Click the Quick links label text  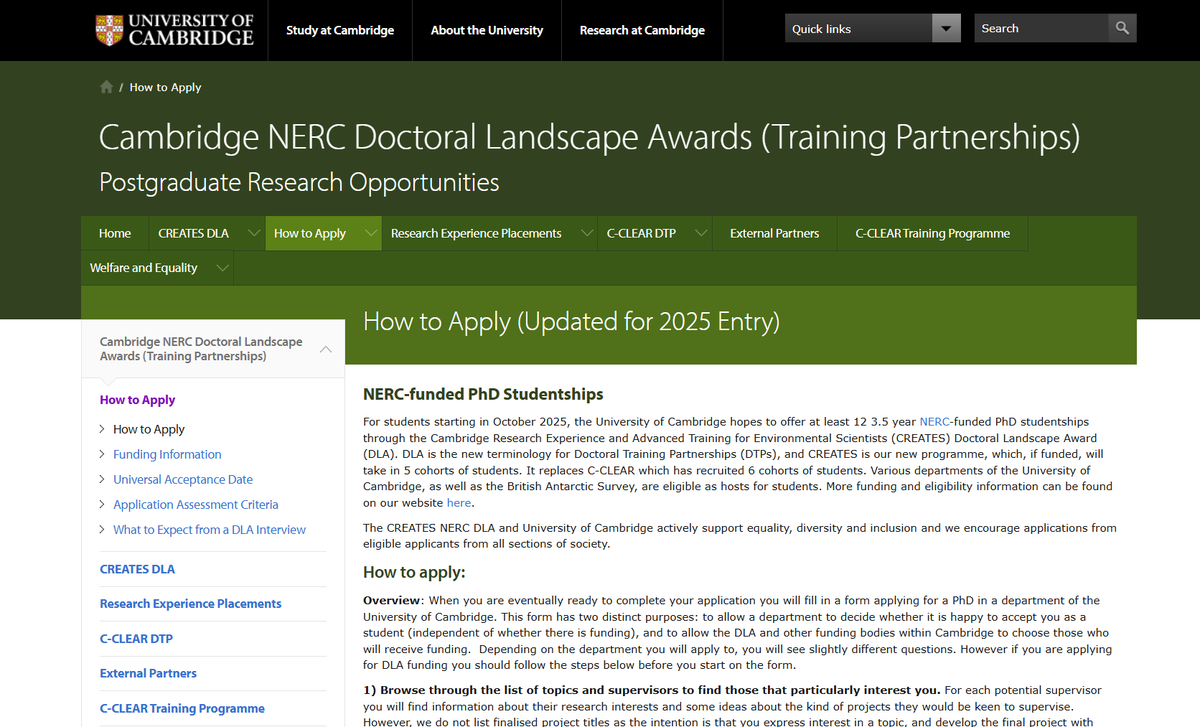click(x=821, y=29)
